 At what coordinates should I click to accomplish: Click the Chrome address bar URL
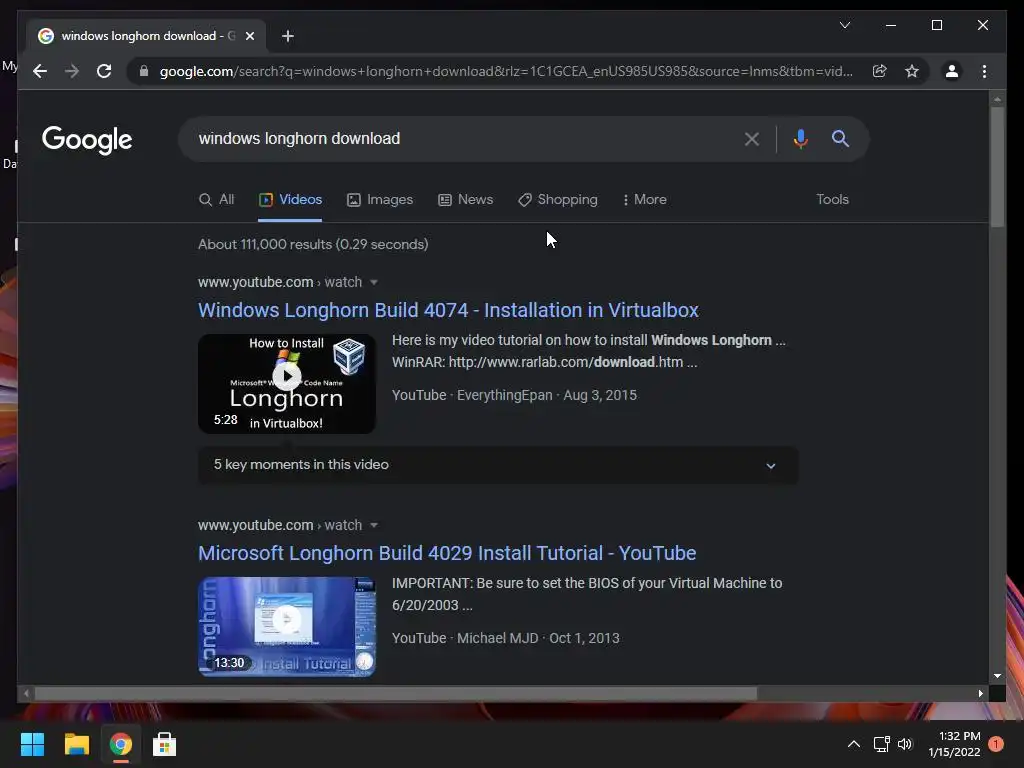coord(506,71)
